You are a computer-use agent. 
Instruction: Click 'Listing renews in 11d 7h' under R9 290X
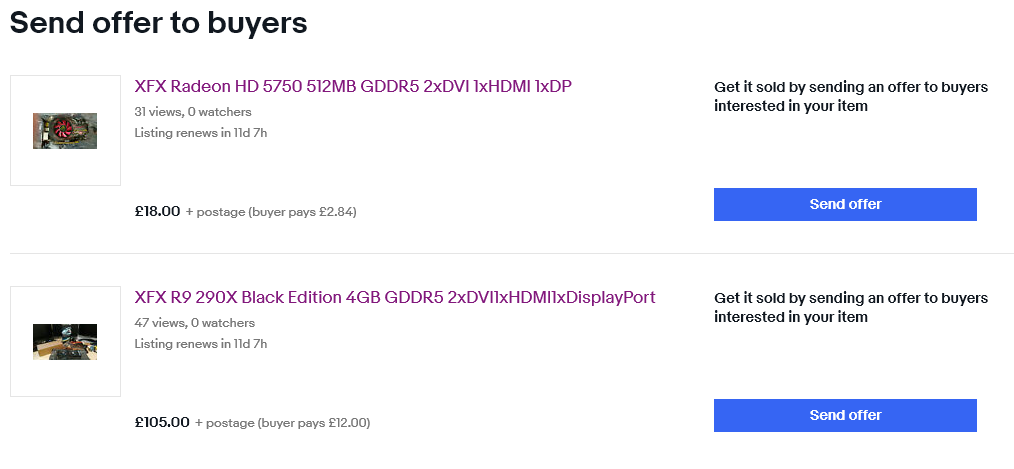point(200,344)
